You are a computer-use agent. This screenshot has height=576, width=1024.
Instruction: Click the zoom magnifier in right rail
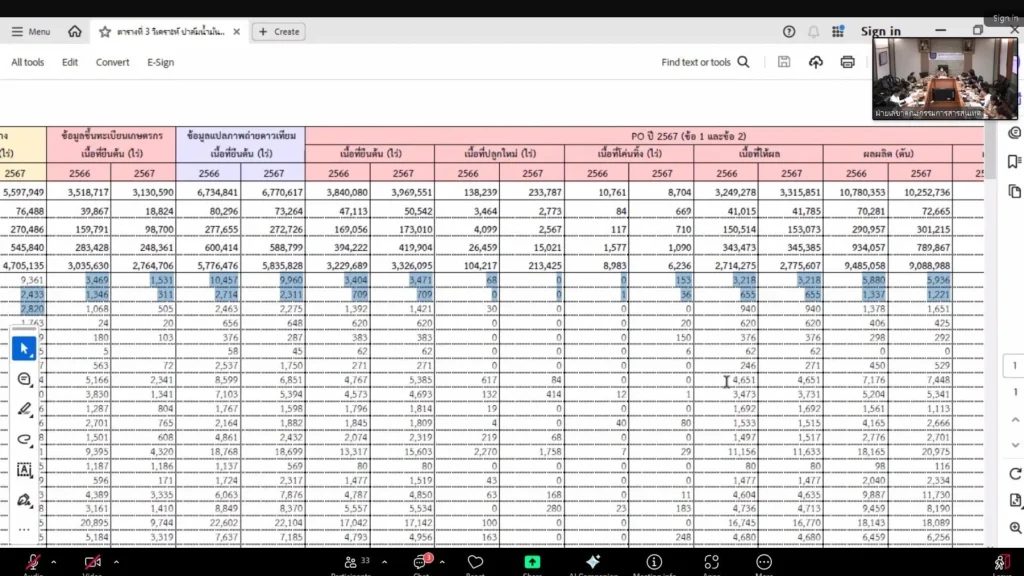click(1015, 528)
